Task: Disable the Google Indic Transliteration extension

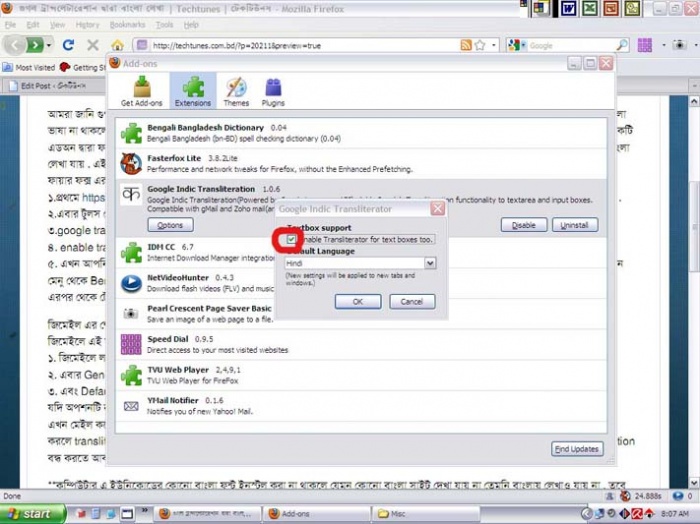Action: click(x=524, y=225)
